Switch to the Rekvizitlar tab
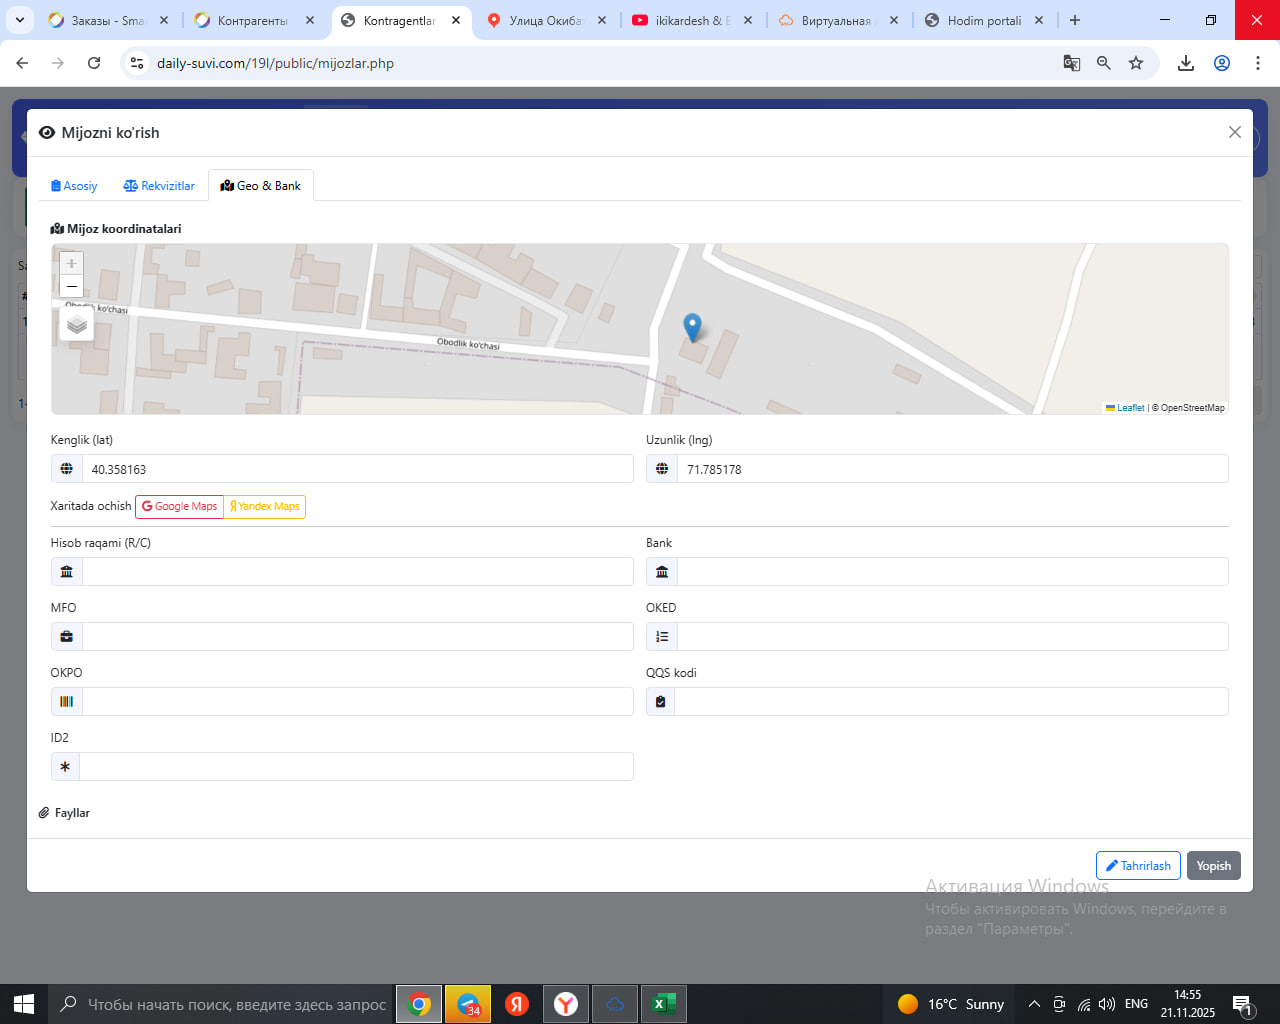1280x1024 pixels. point(159,186)
